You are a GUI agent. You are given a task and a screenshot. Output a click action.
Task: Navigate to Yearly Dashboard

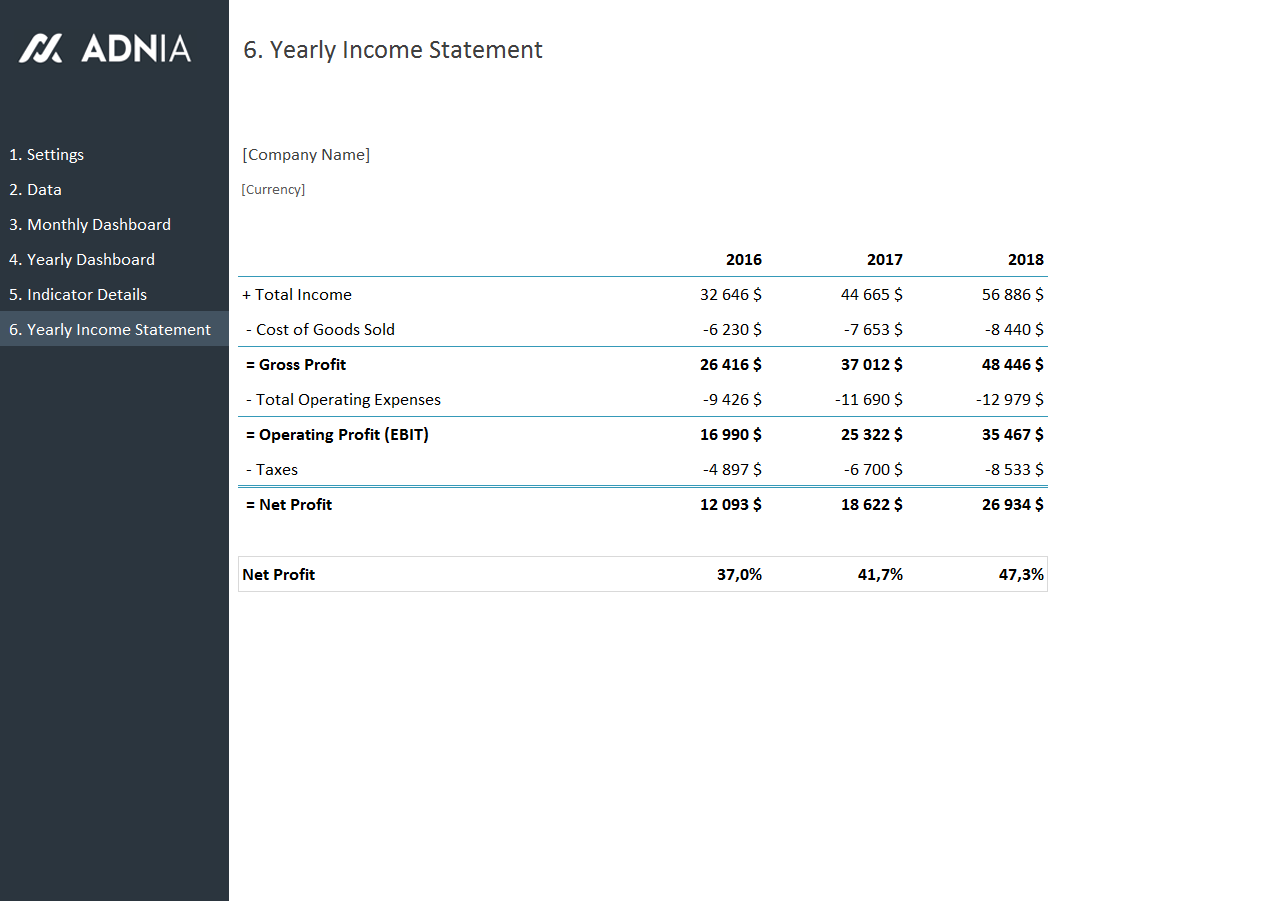click(x=82, y=260)
